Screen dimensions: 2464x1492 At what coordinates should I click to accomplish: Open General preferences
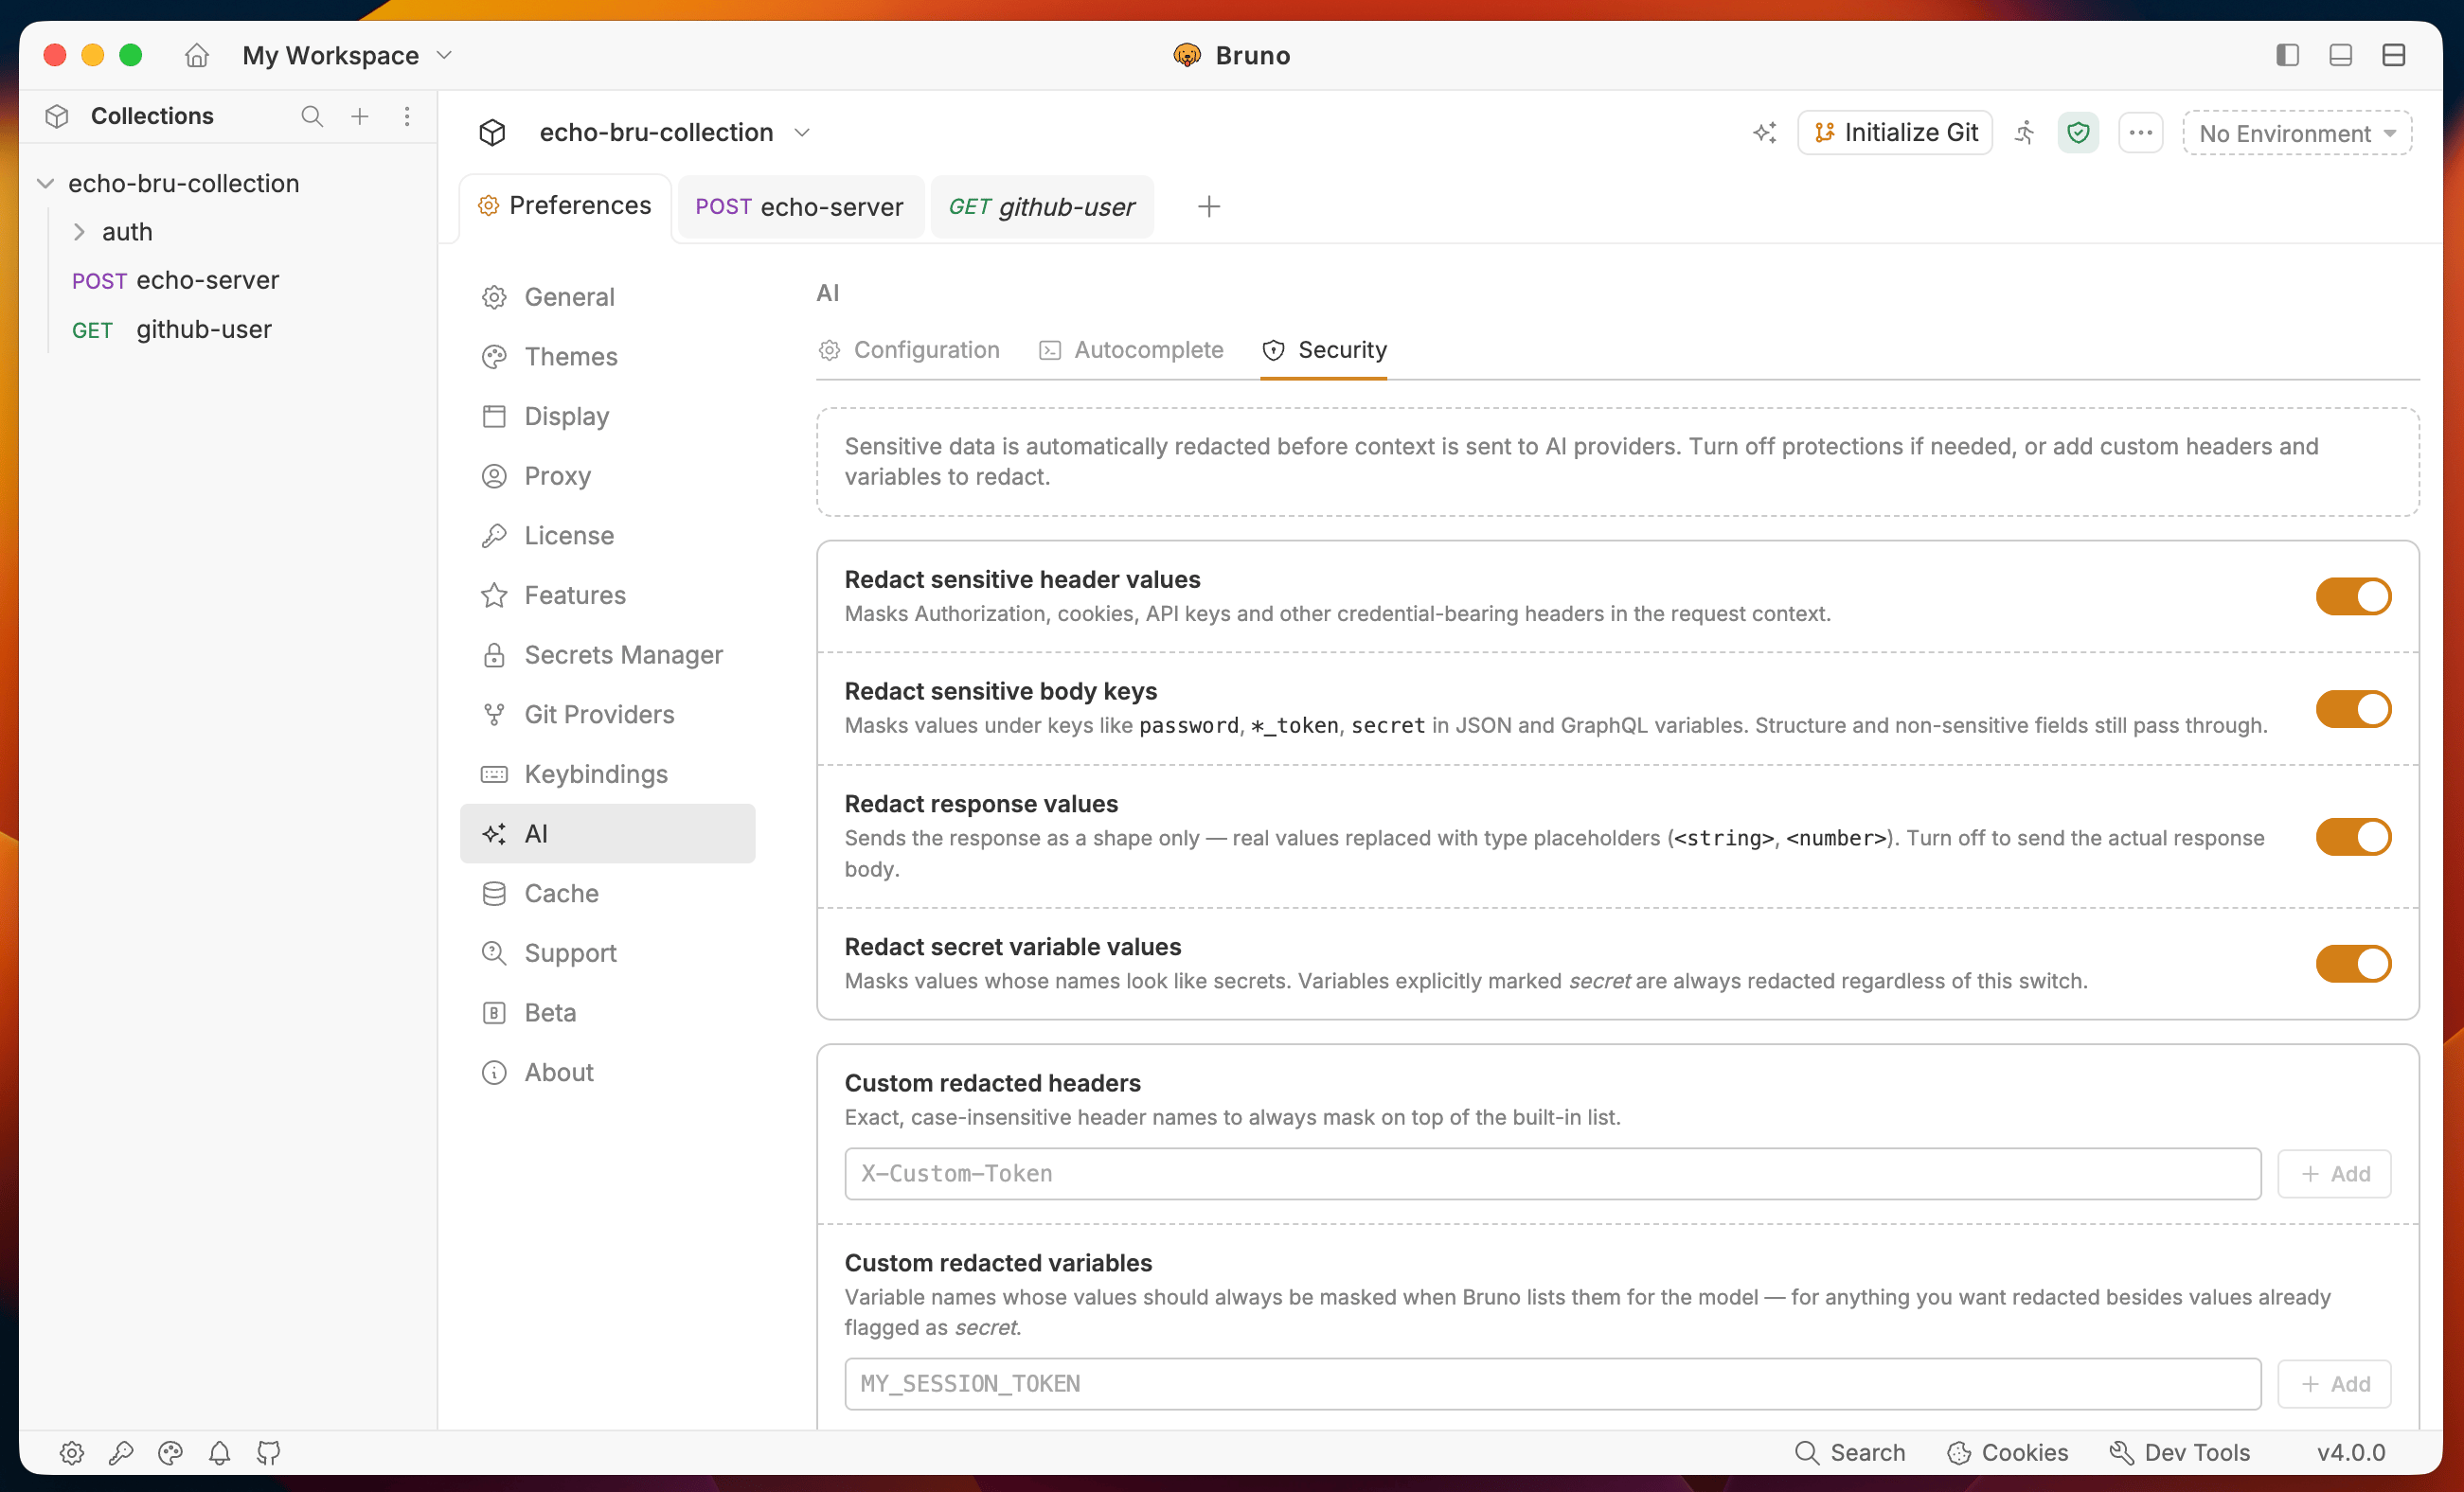click(x=608, y=297)
